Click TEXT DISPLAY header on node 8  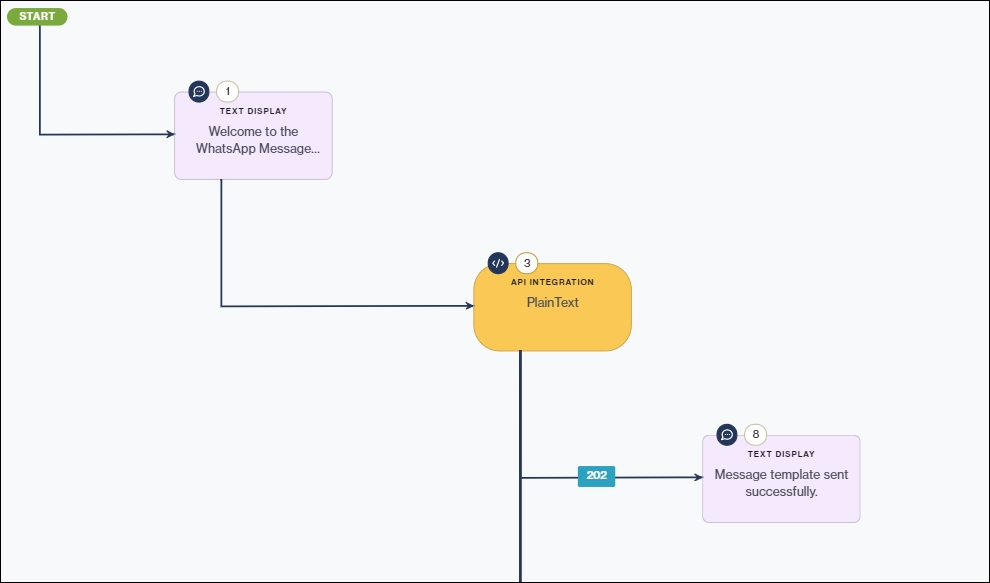pyautogui.click(x=781, y=454)
